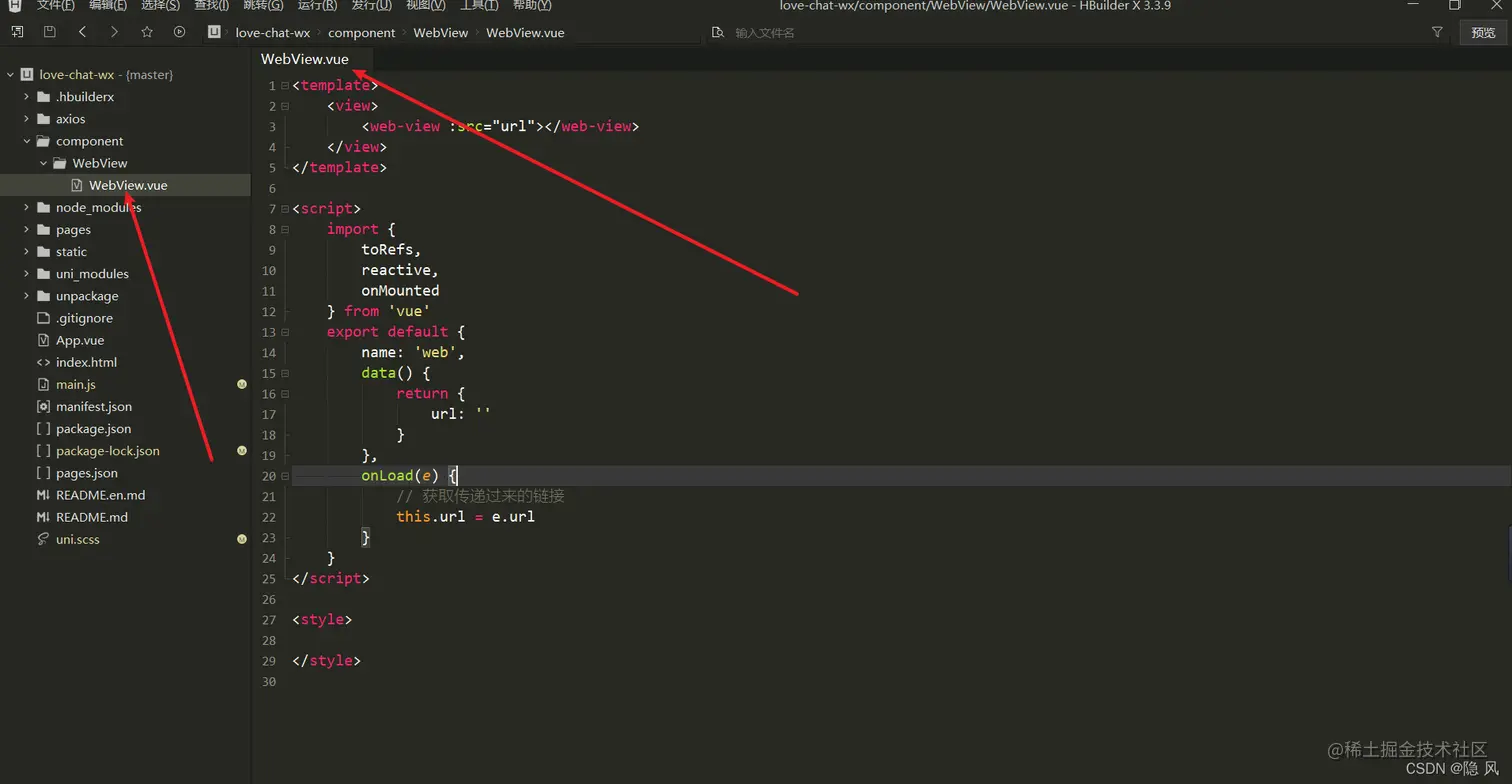Viewport: 1512px width, 784px height.
Task: Click modified marker beside package-lock.json
Action: click(x=242, y=451)
